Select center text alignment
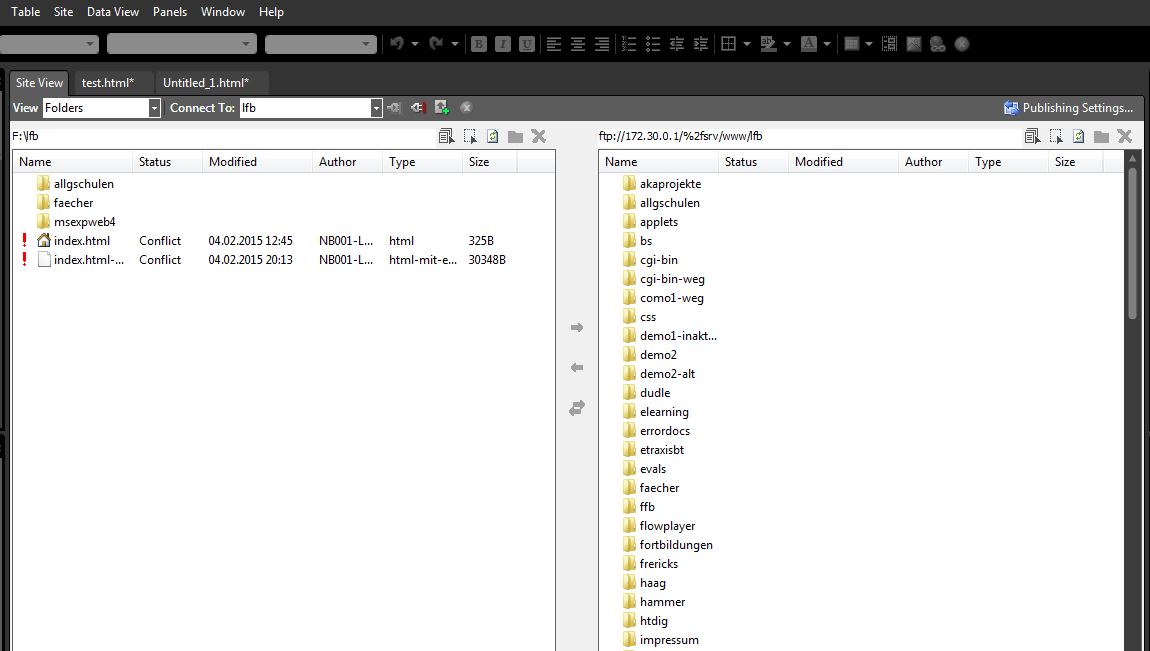This screenshot has height=651, width=1150. (x=578, y=44)
